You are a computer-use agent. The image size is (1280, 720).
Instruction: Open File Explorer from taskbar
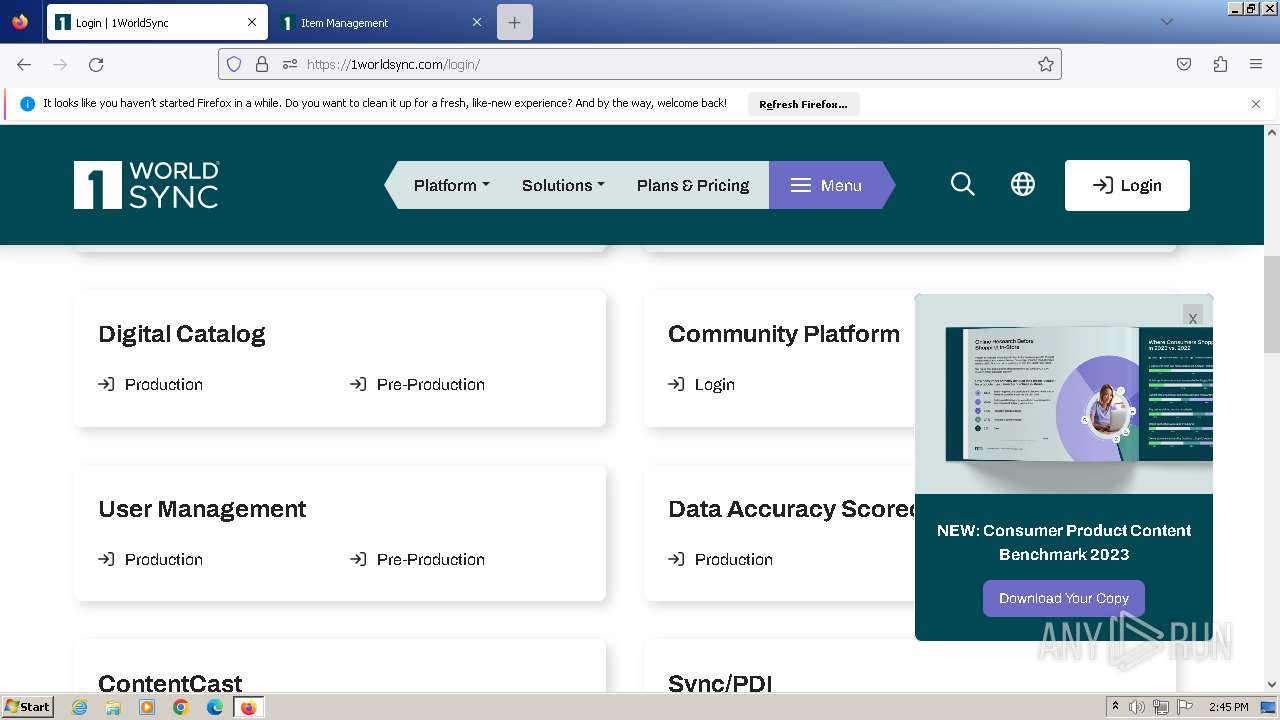point(113,707)
